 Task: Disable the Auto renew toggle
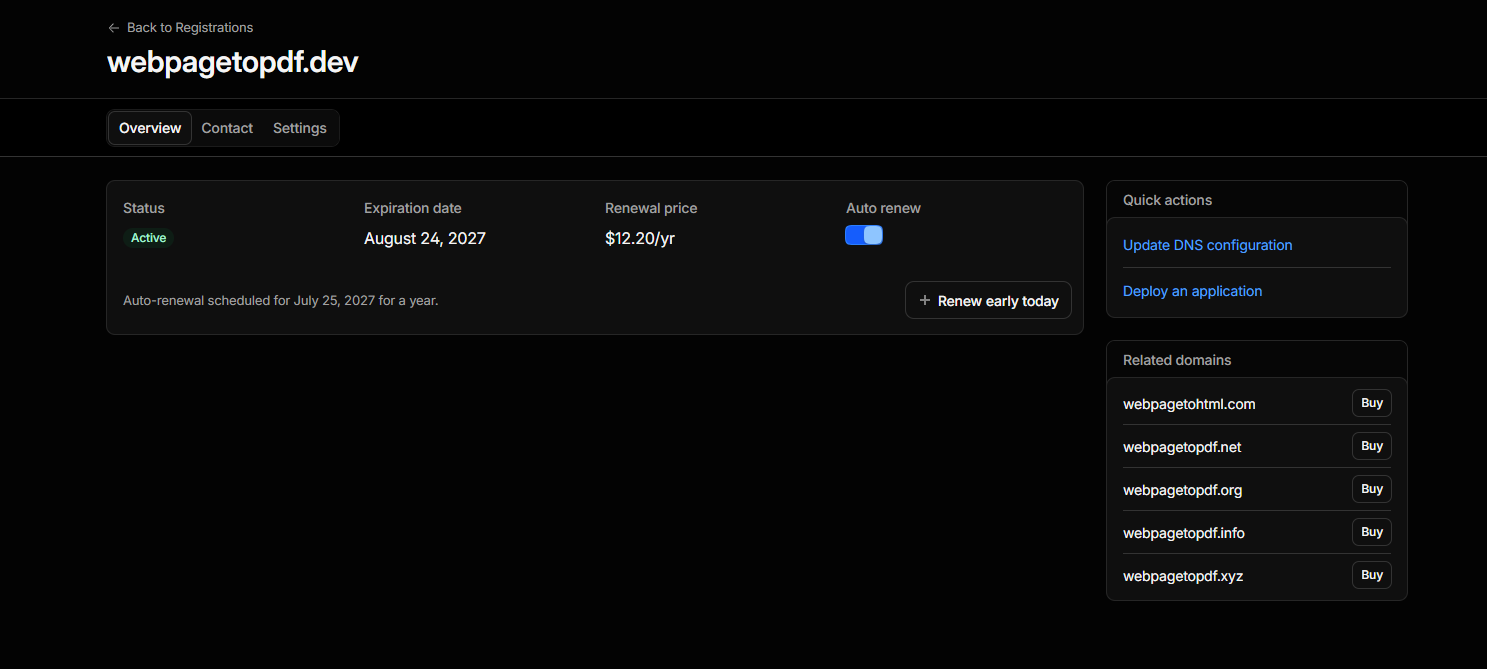864,235
